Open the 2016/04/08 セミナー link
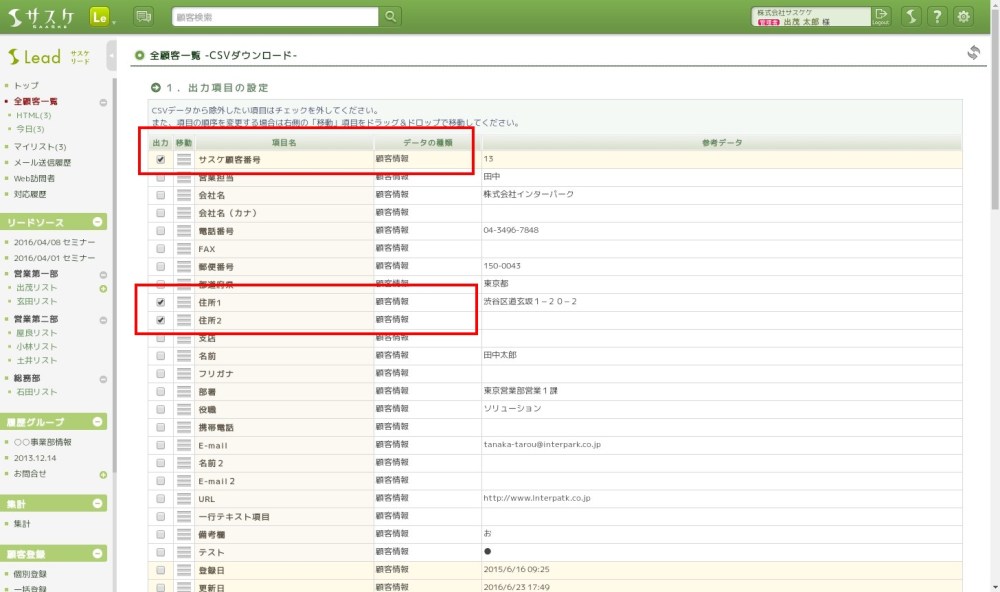 [55, 243]
